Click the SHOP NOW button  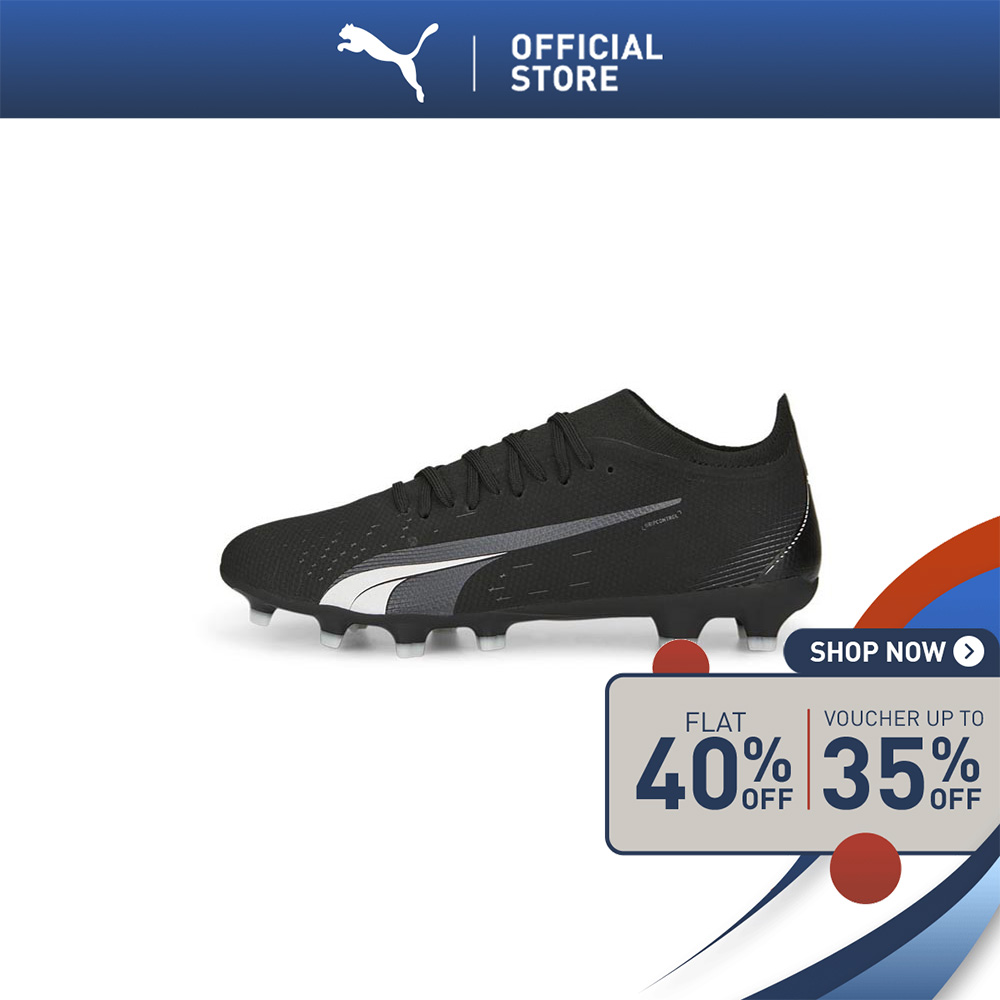[892, 652]
